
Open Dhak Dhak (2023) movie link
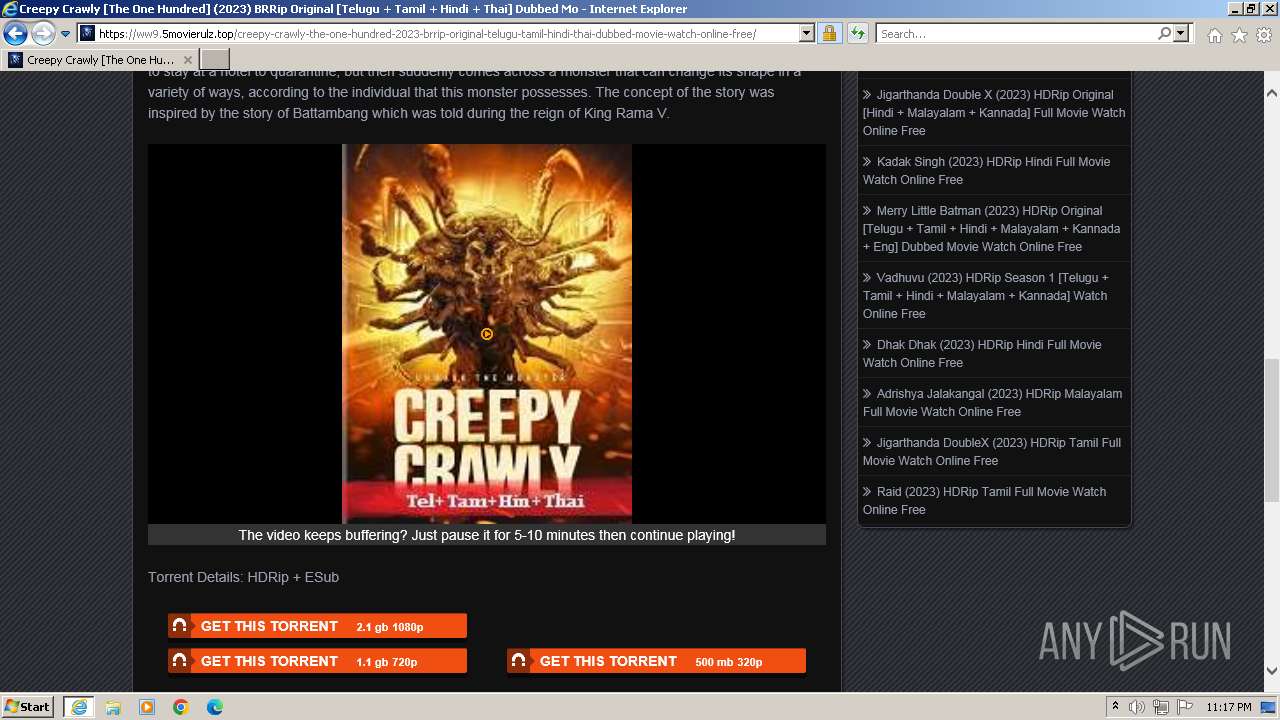982,354
